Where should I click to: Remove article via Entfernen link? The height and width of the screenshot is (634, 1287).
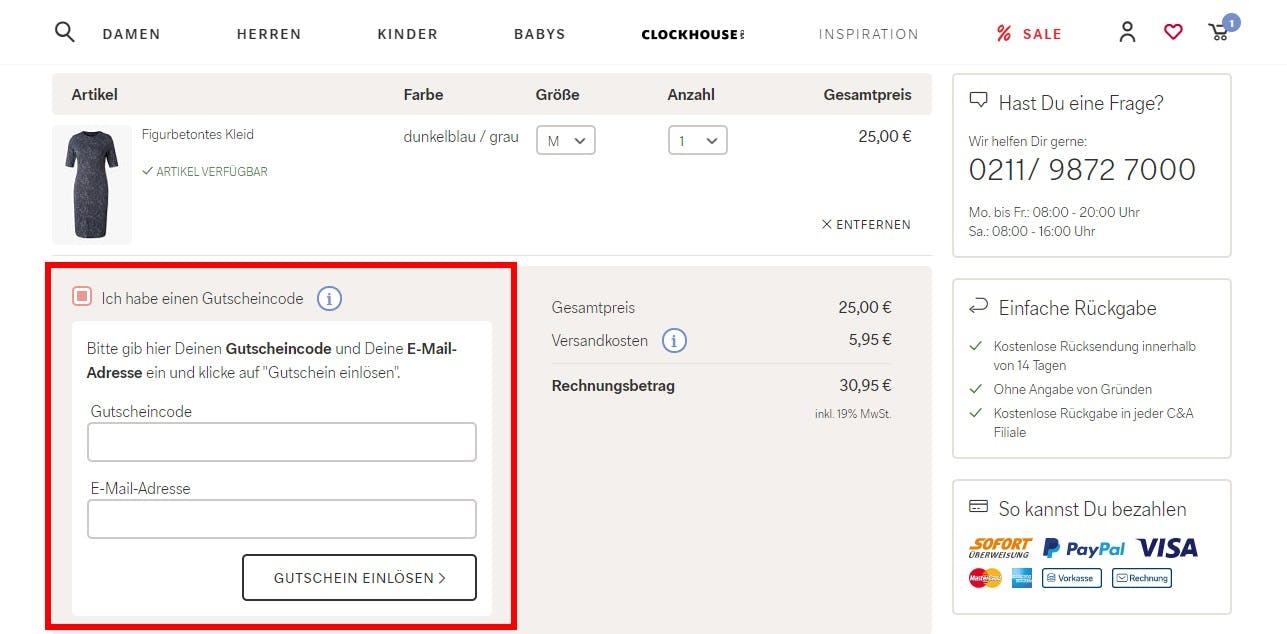(866, 225)
